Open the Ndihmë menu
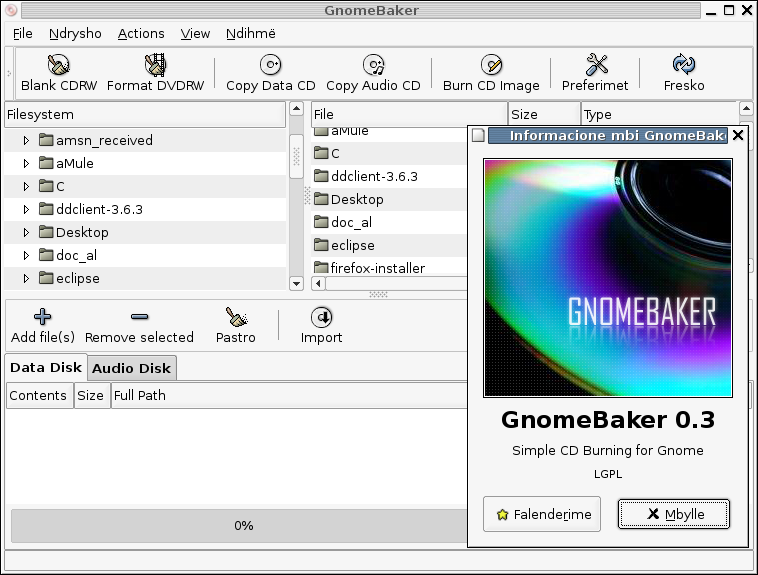This screenshot has width=758, height=575. (251, 33)
